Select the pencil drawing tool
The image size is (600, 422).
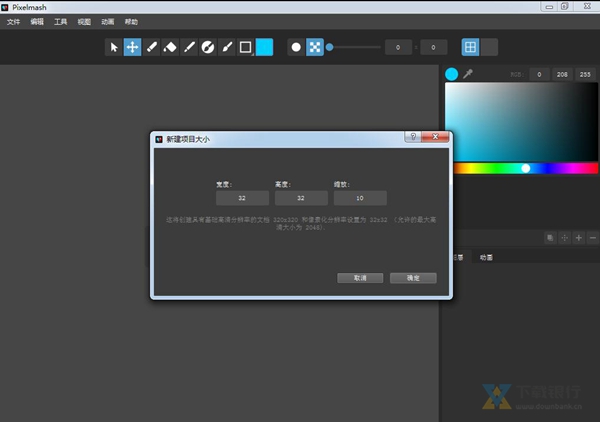pyautogui.click(x=152, y=47)
